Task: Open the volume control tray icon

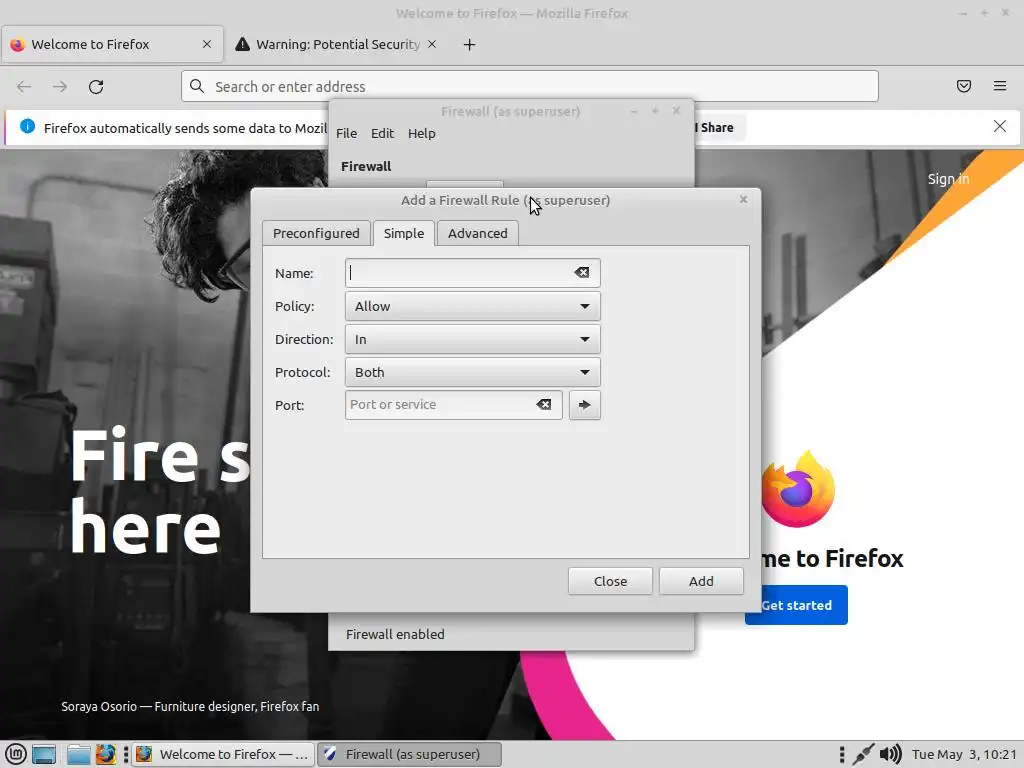Action: tap(890, 754)
